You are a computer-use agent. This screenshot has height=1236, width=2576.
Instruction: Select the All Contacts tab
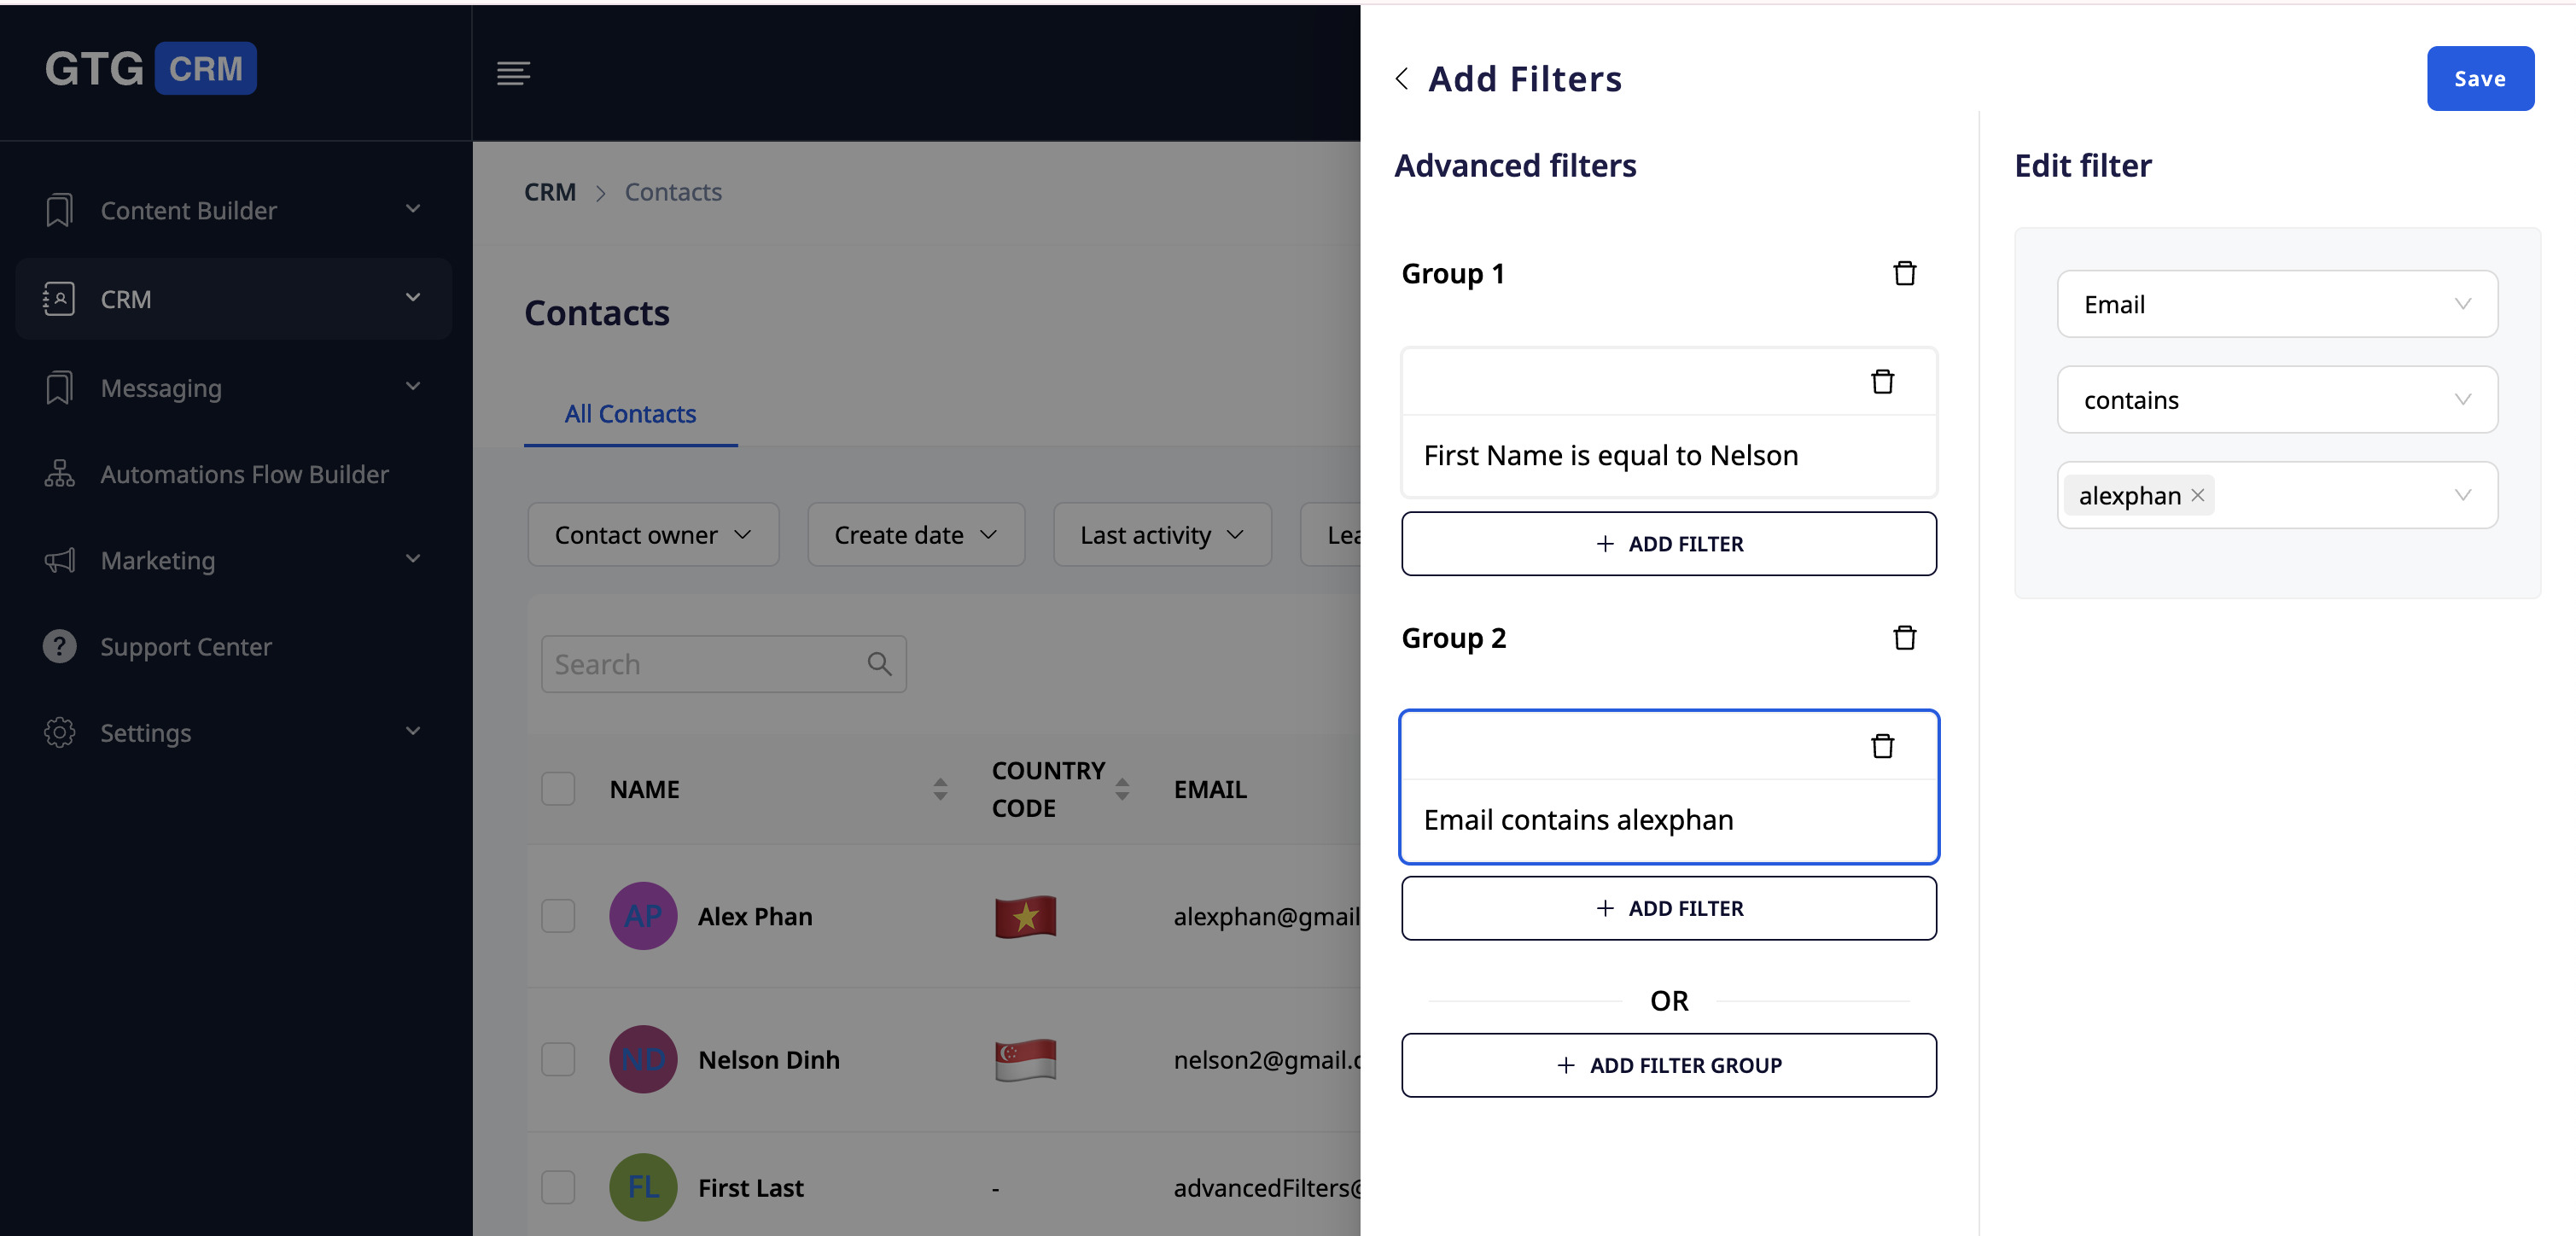630,414
